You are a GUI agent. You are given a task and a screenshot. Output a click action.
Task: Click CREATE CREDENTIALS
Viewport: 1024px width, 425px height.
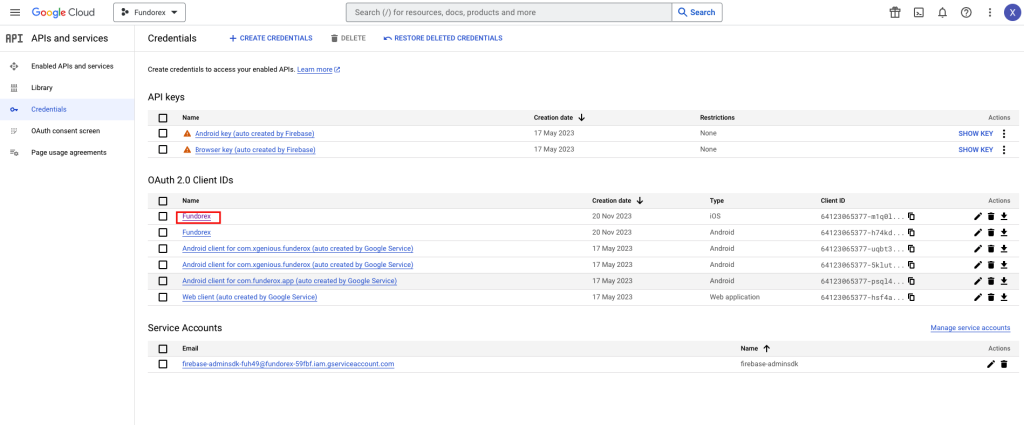click(x=270, y=39)
